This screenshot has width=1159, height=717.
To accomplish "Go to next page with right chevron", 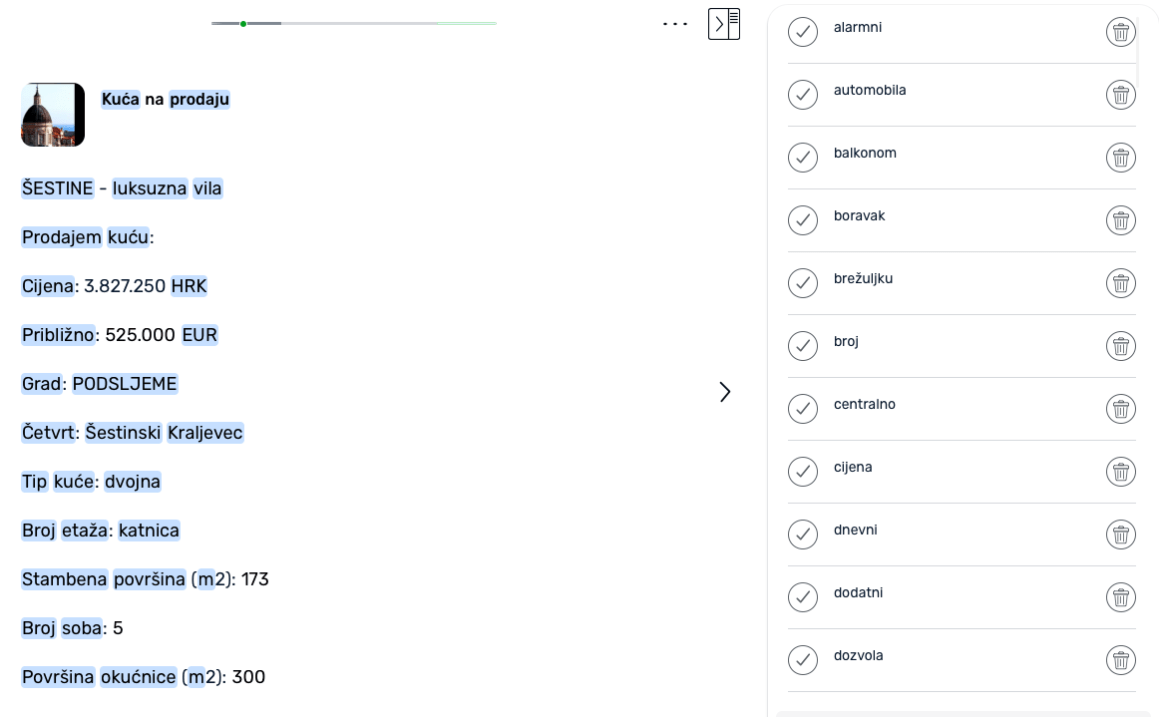I will click(725, 392).
